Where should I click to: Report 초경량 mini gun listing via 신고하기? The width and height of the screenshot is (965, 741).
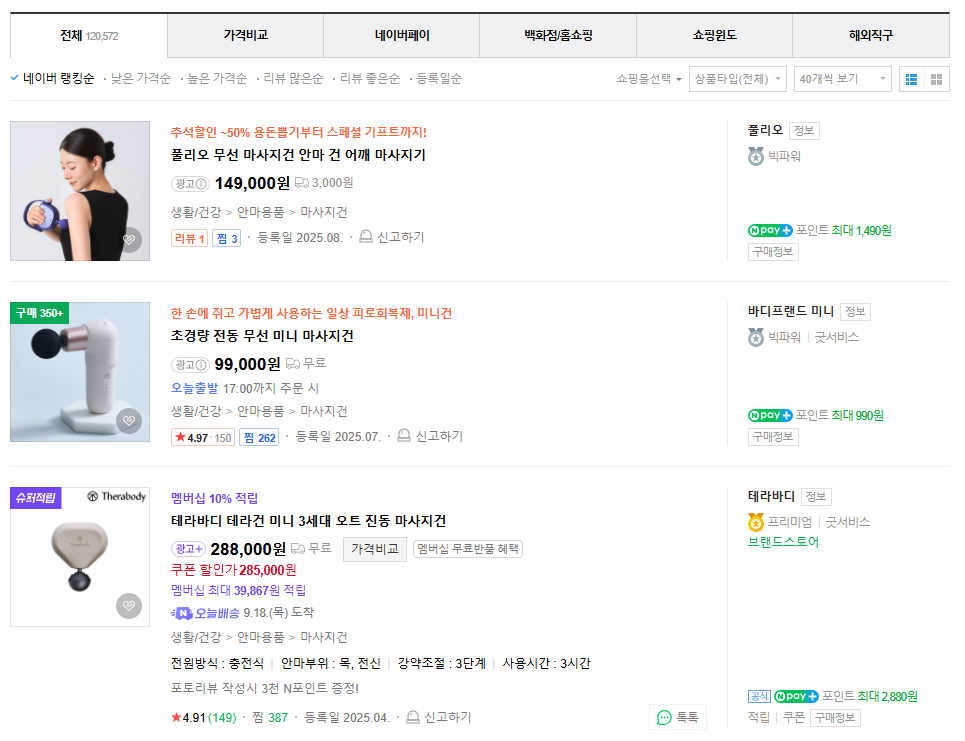click(430, 436)
